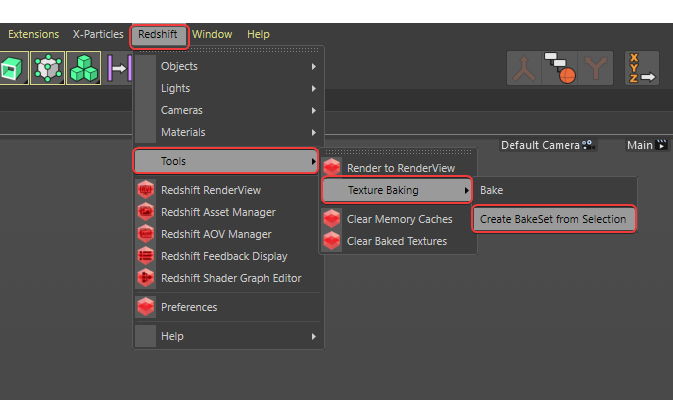
Task: Expand the Help submenu in Redshift menu
Action: [x=227, y=336]
